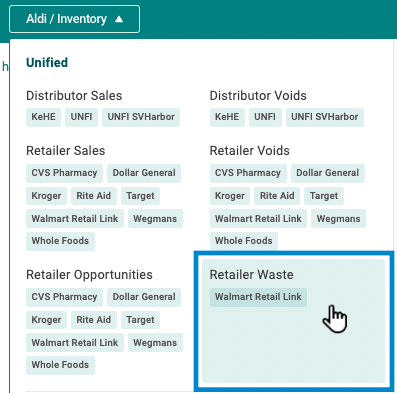Image resolution: width=397 pixels, height=393 pixels.
Task: Pick CVS Pharmacy under Retailer Opportunities
Action: (x=64, y=297)
